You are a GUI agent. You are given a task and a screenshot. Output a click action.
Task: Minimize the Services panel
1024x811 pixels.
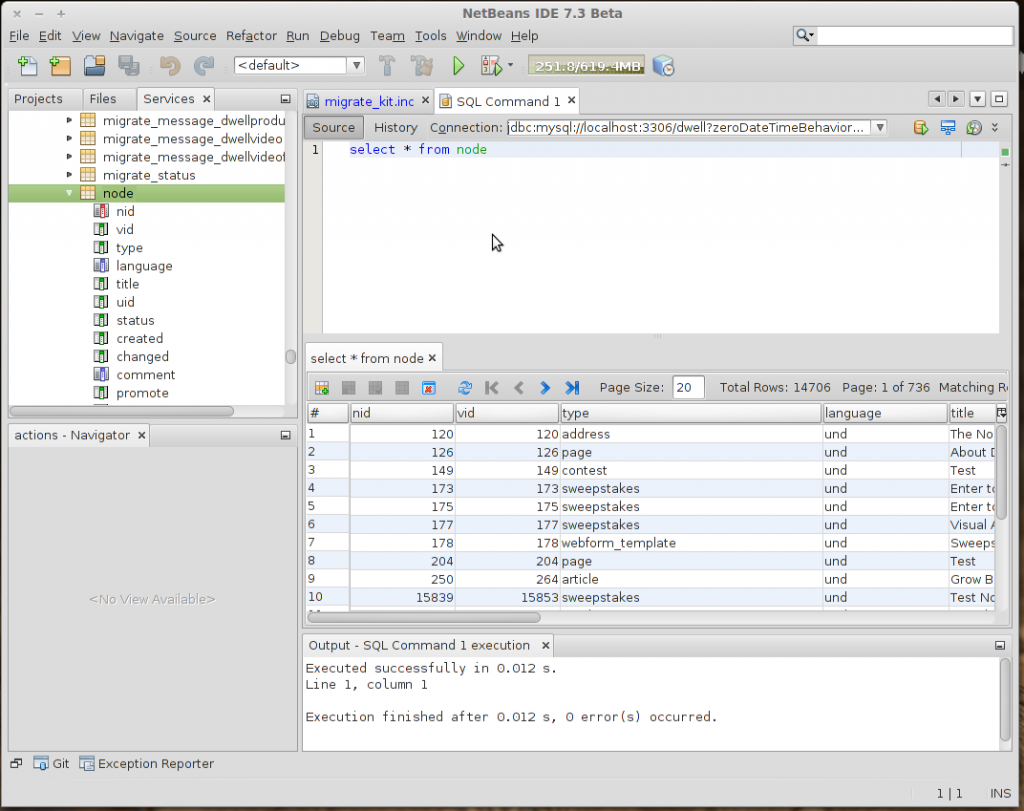coord(285,99)
